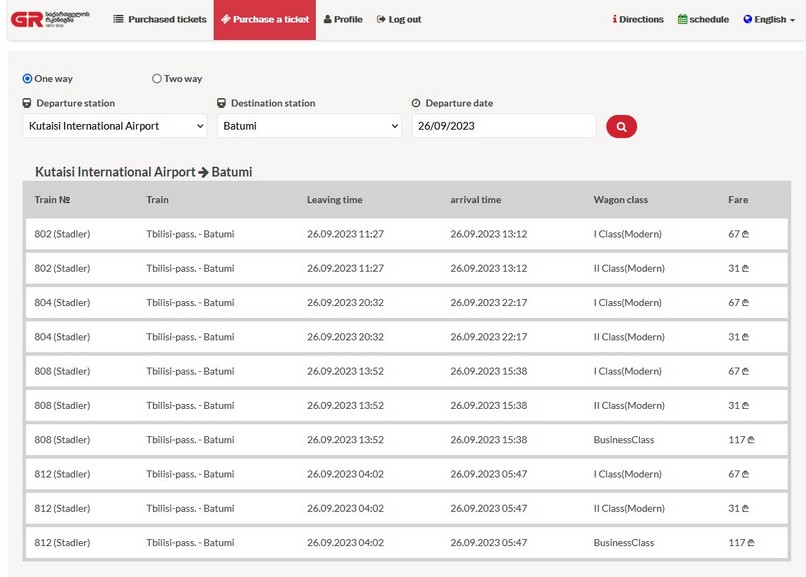806x577 pixels.
Task: Click the list icon beside Purchased tickets
Action: pyautogui.click(x=118, y=19)
